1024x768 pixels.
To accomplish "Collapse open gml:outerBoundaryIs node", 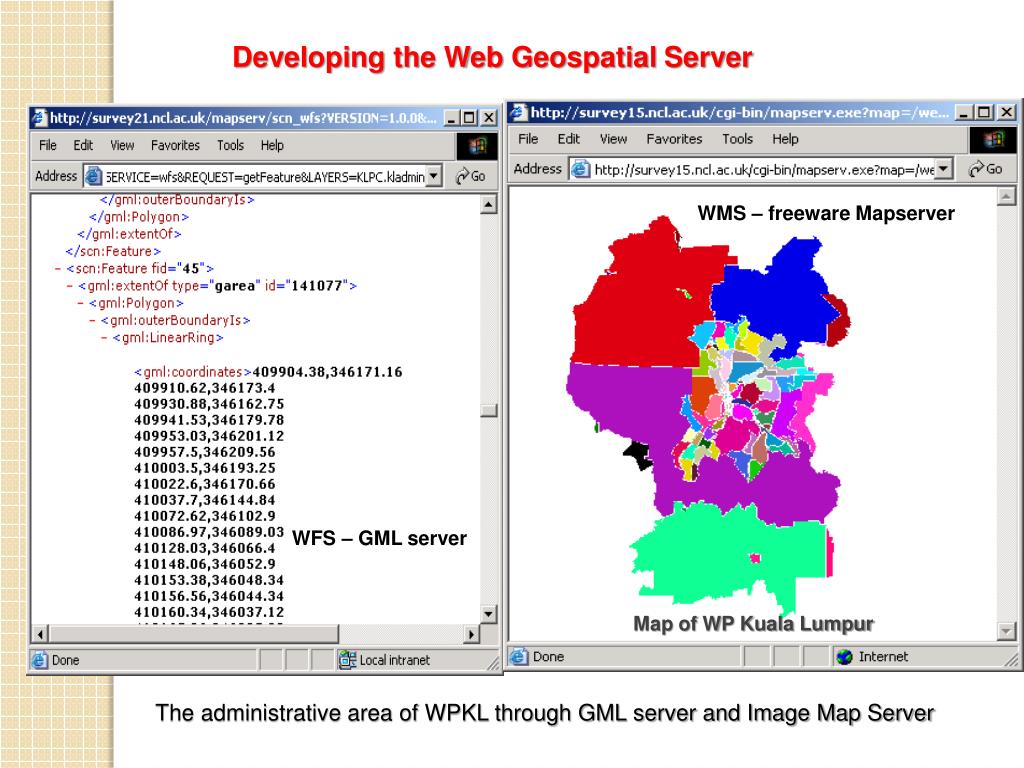I will pyautogui.click(x=93, y=320).
